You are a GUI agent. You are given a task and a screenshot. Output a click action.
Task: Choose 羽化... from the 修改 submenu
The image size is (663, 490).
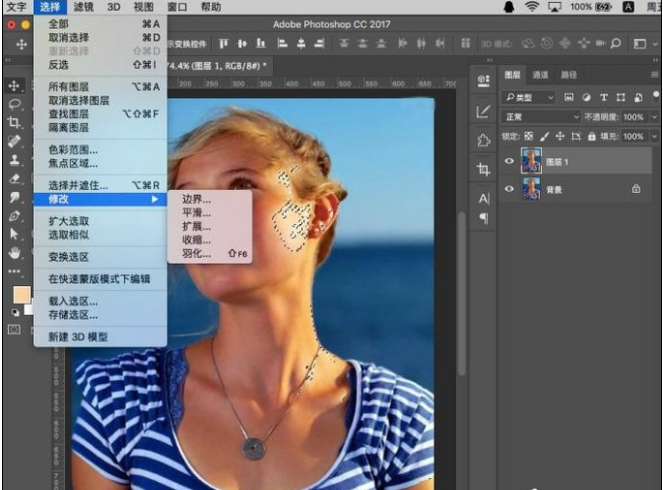click(197, 255)
